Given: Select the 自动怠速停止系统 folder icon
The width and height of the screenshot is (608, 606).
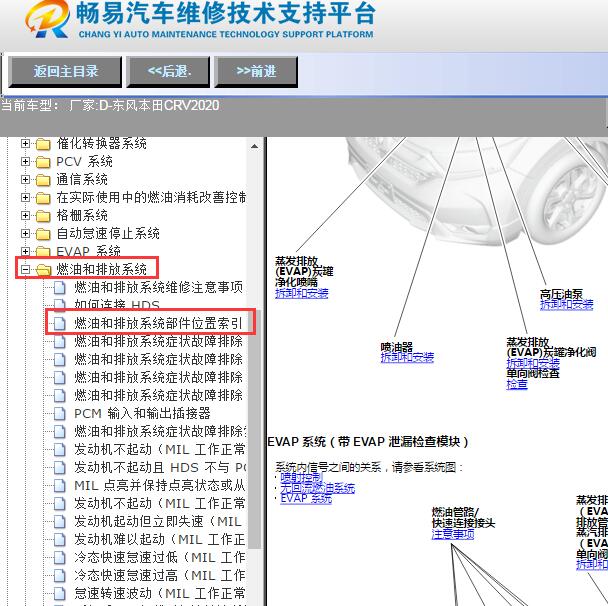Looking at the screenshot, I should 43,234.
